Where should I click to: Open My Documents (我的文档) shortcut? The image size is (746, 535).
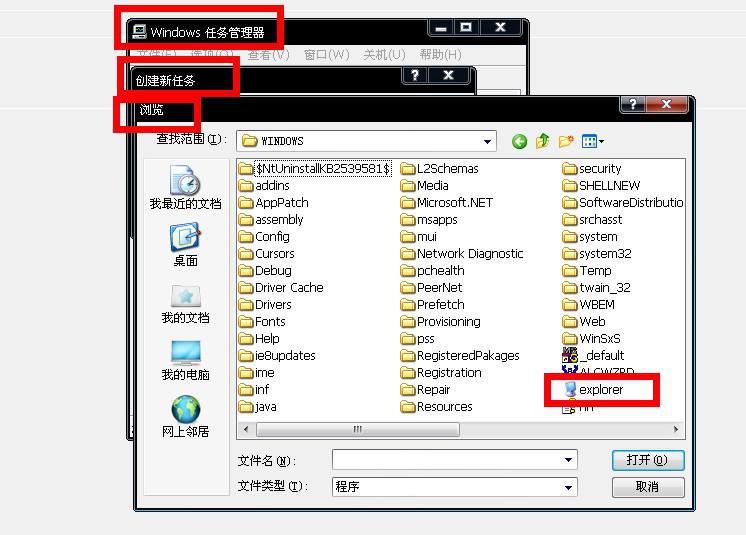point(186,304)
